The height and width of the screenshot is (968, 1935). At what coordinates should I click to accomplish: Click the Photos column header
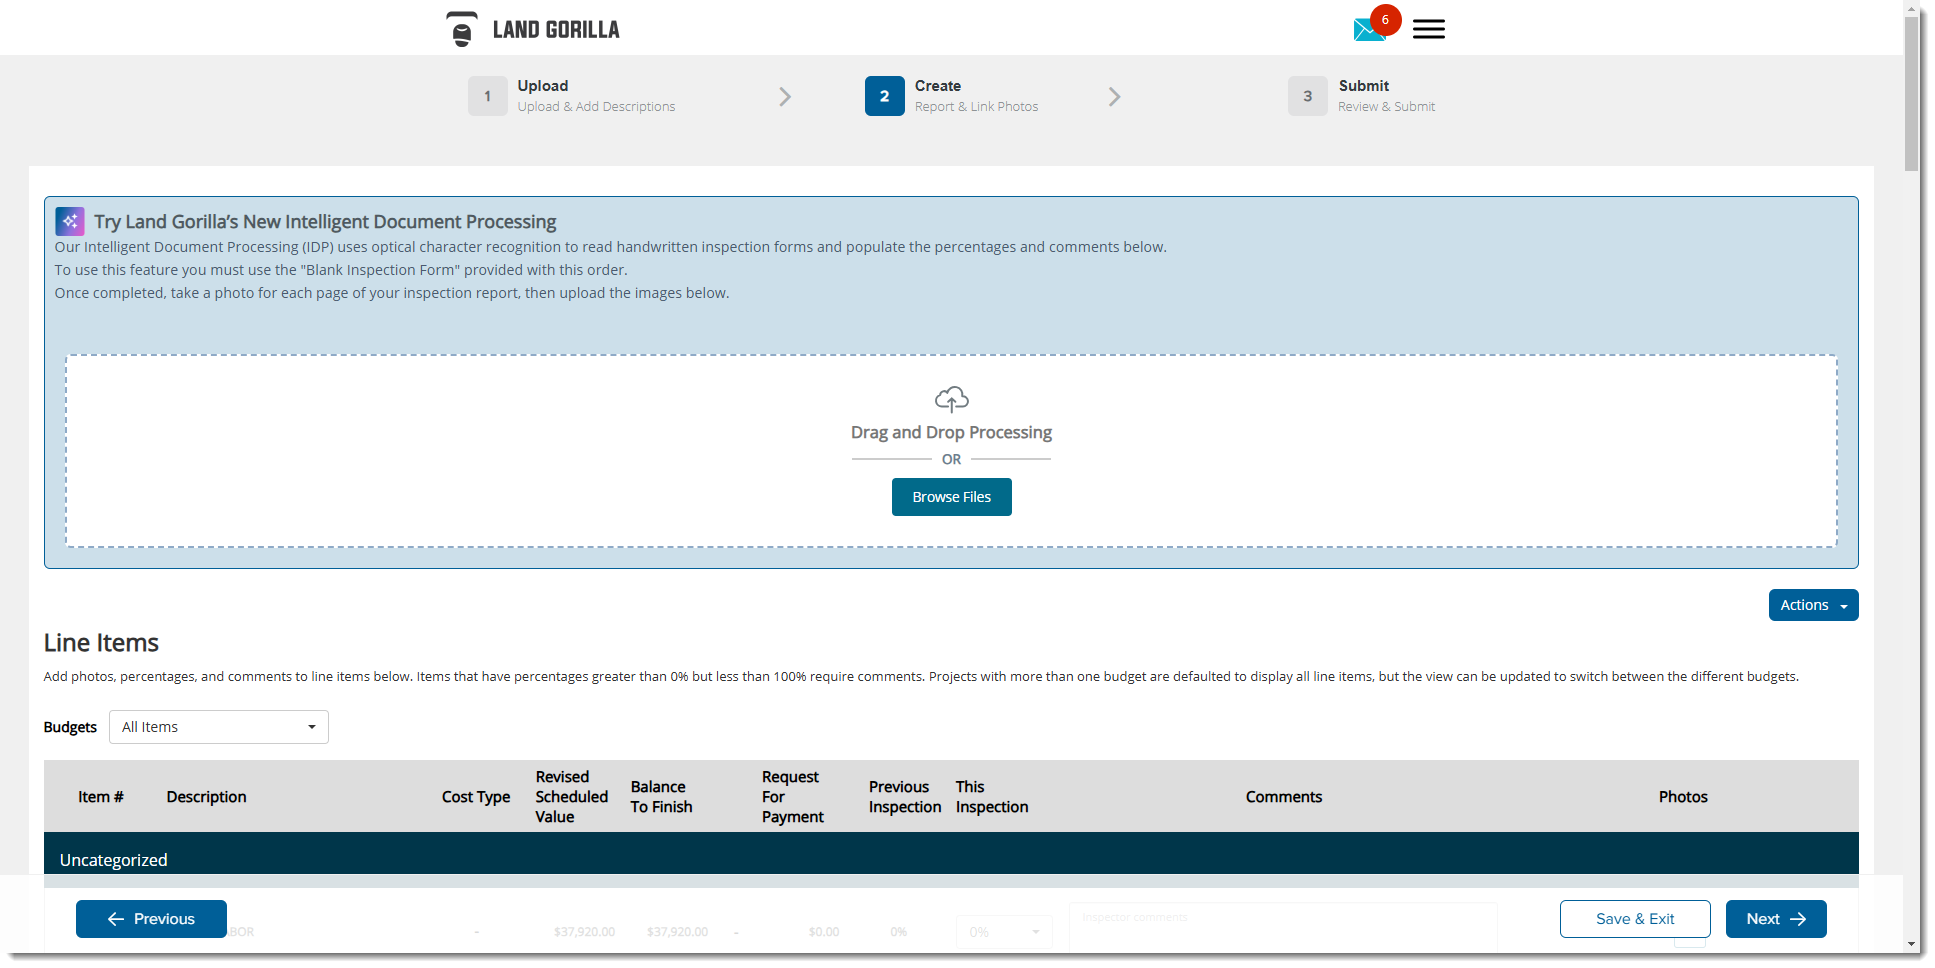tap(1683, 797)
